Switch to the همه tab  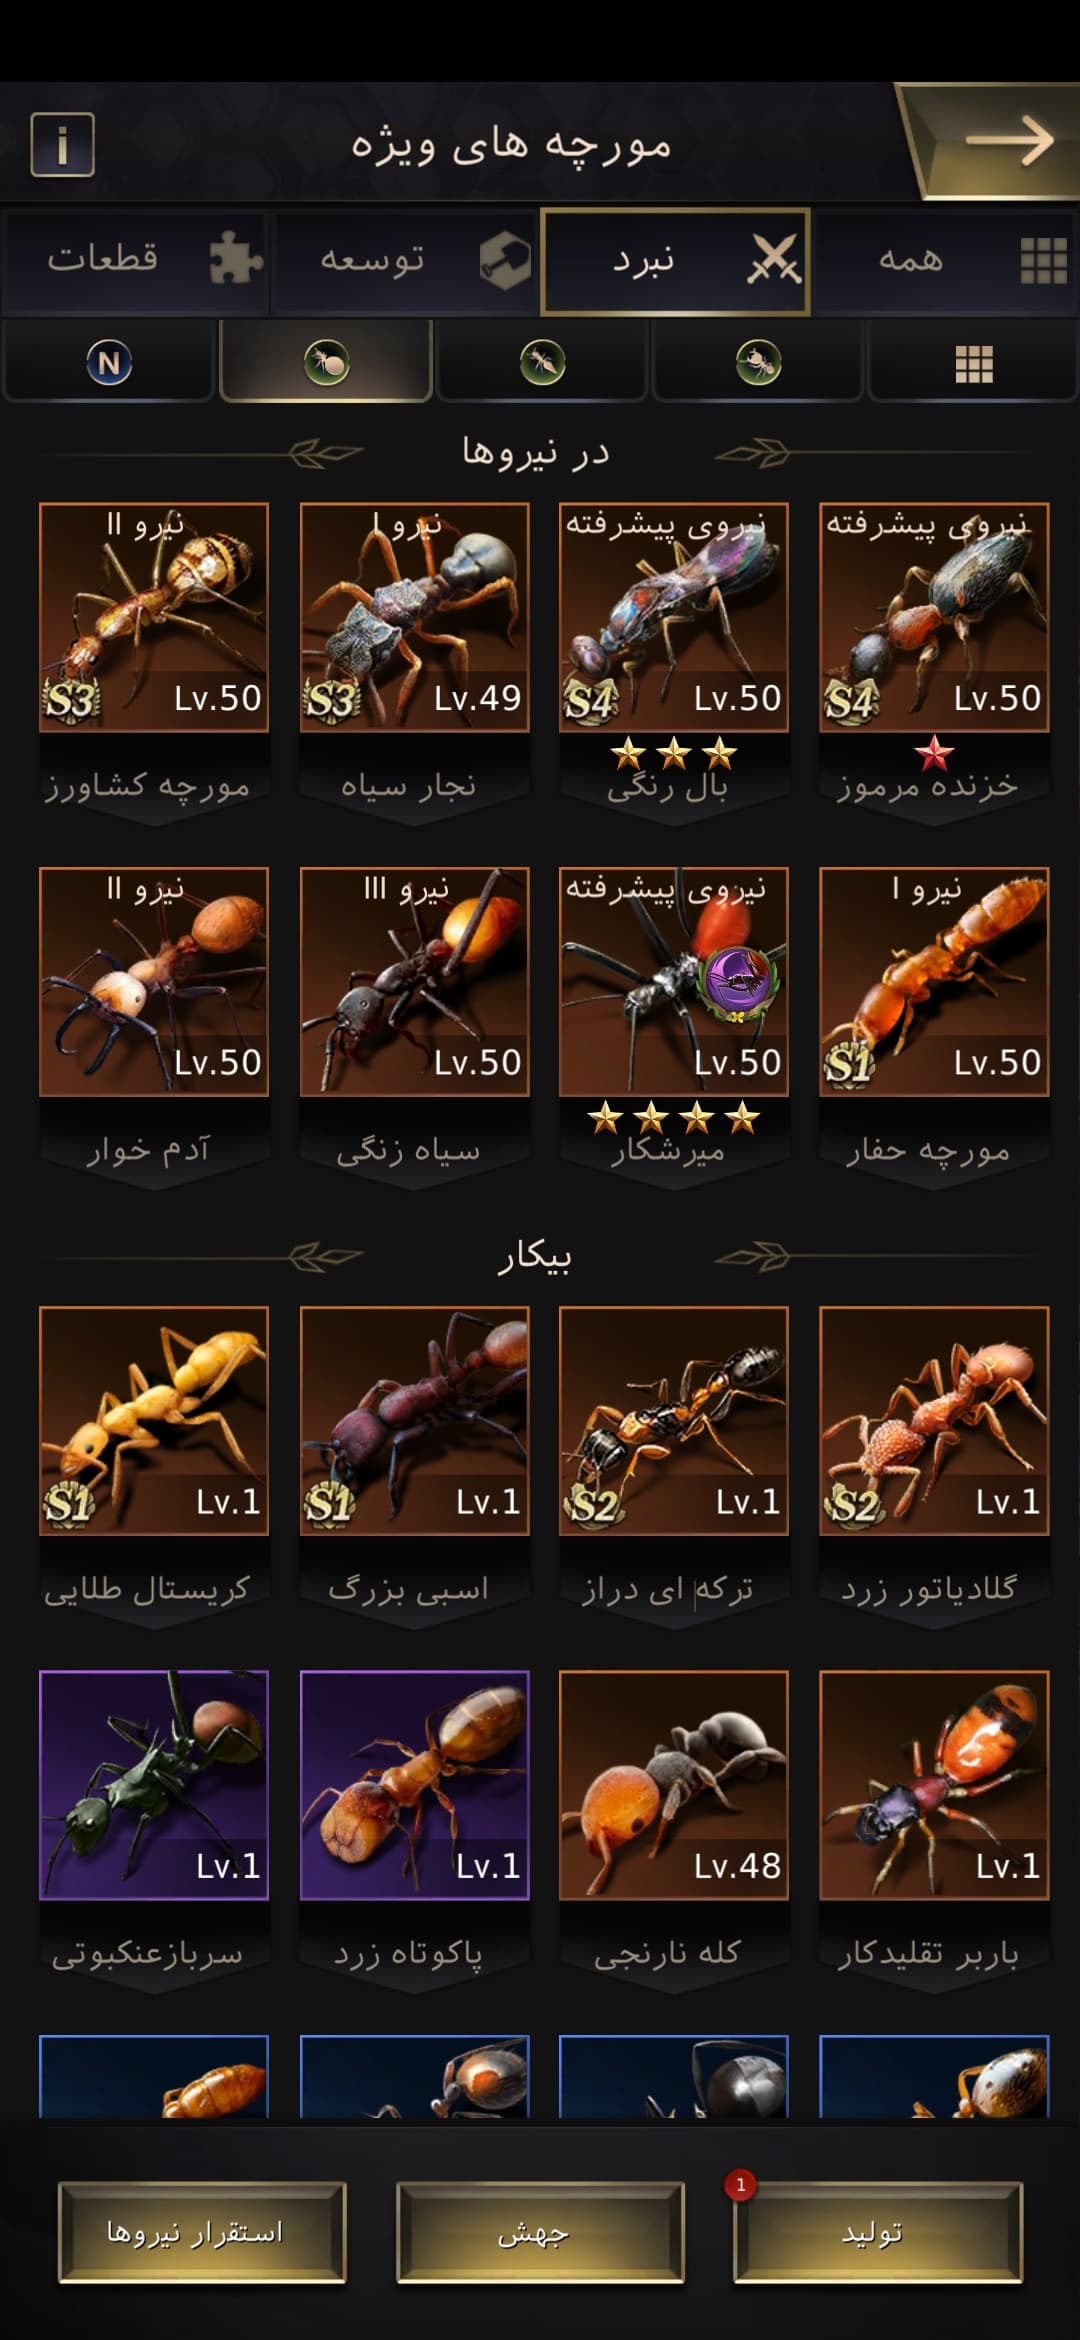tap(945, 260)
